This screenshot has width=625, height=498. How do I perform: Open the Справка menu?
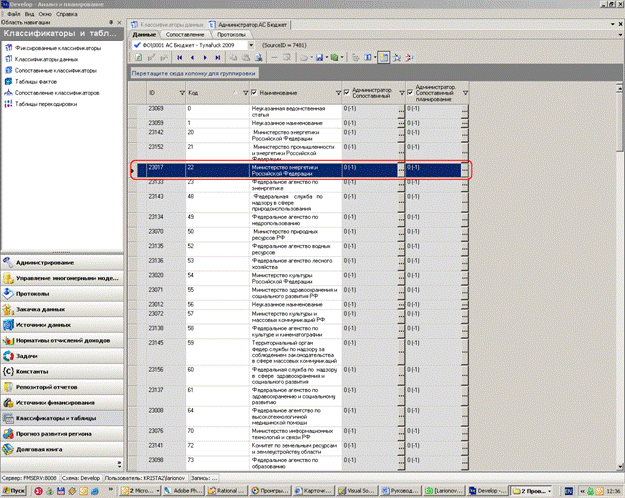pos(67,14)
